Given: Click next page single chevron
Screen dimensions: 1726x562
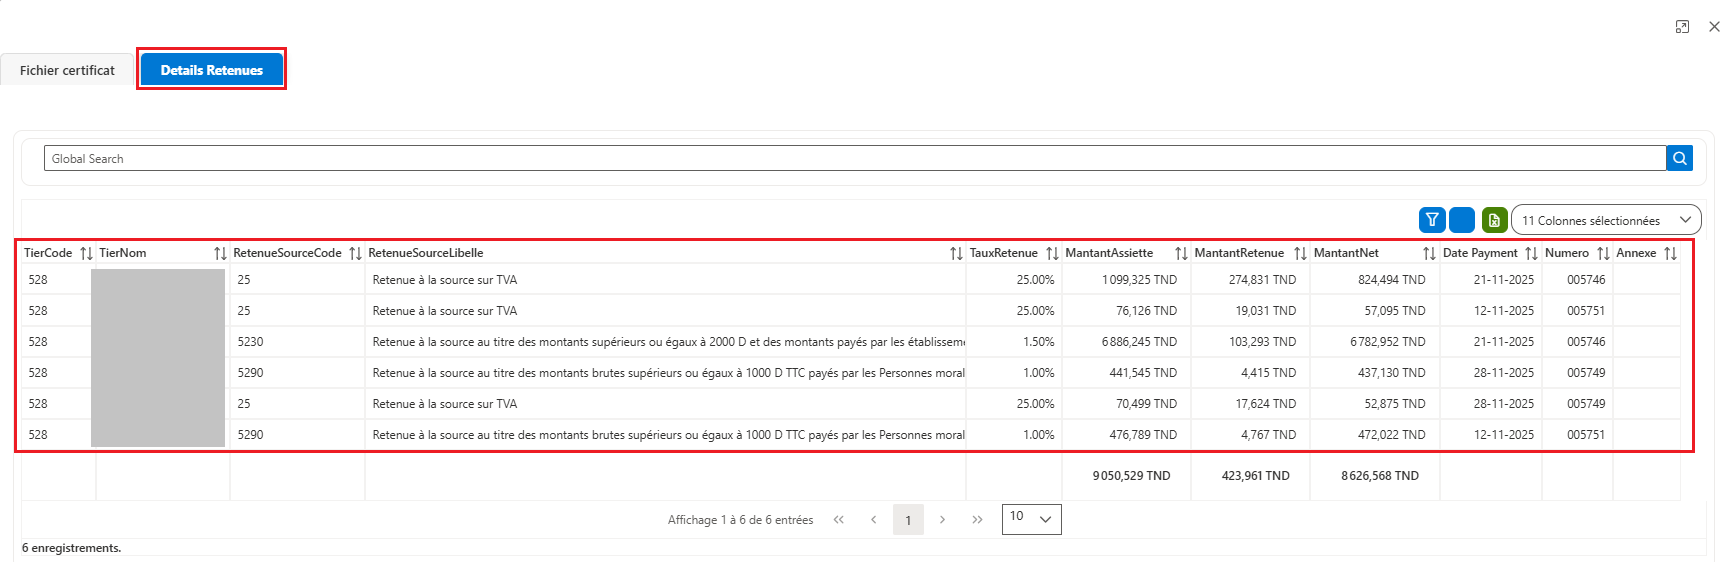Looking at the screenshot, I should click(x=942, y=520).
